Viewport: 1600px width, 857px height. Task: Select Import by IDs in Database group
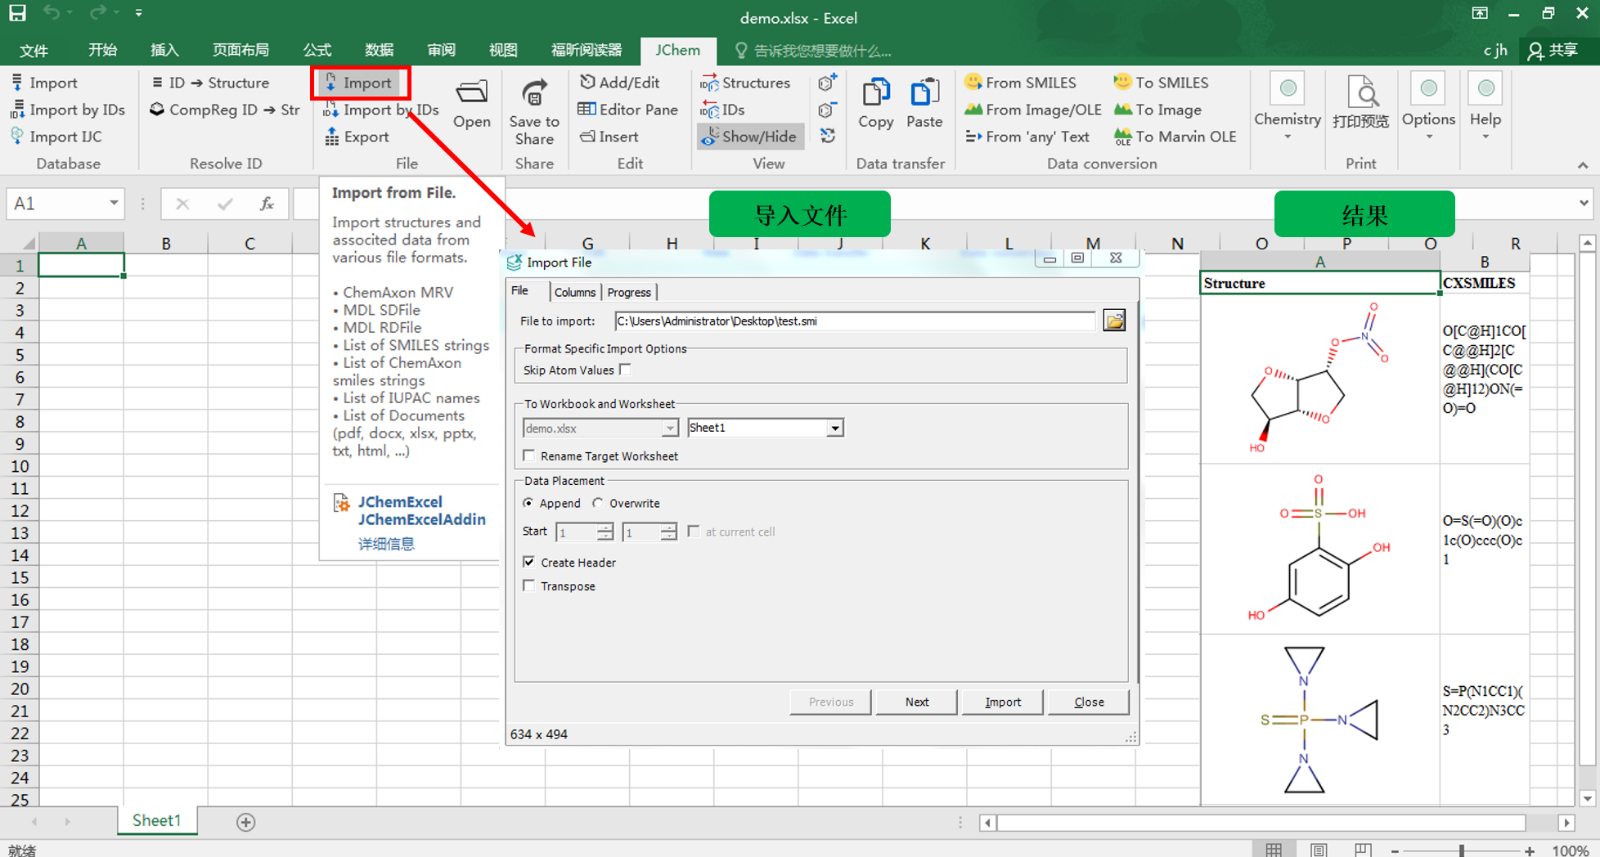(x=68, y=110)
